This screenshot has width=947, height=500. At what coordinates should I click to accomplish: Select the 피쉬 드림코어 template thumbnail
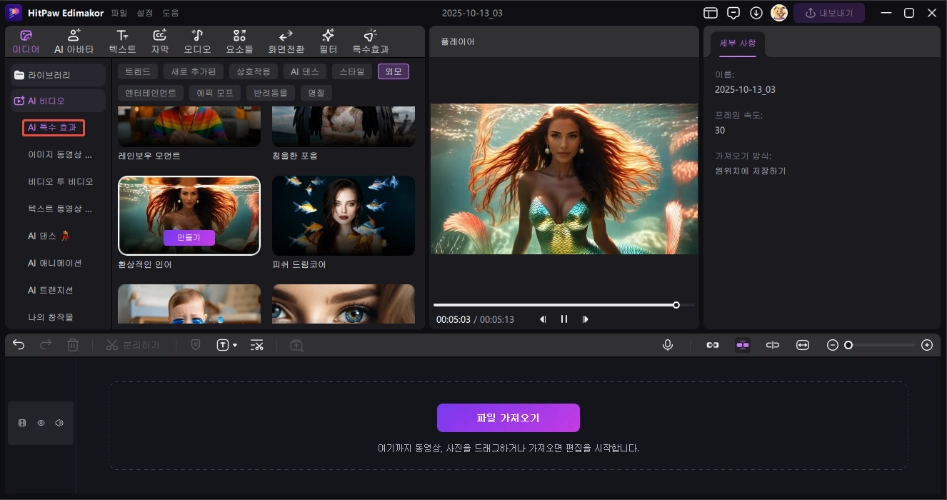point(343,215)
